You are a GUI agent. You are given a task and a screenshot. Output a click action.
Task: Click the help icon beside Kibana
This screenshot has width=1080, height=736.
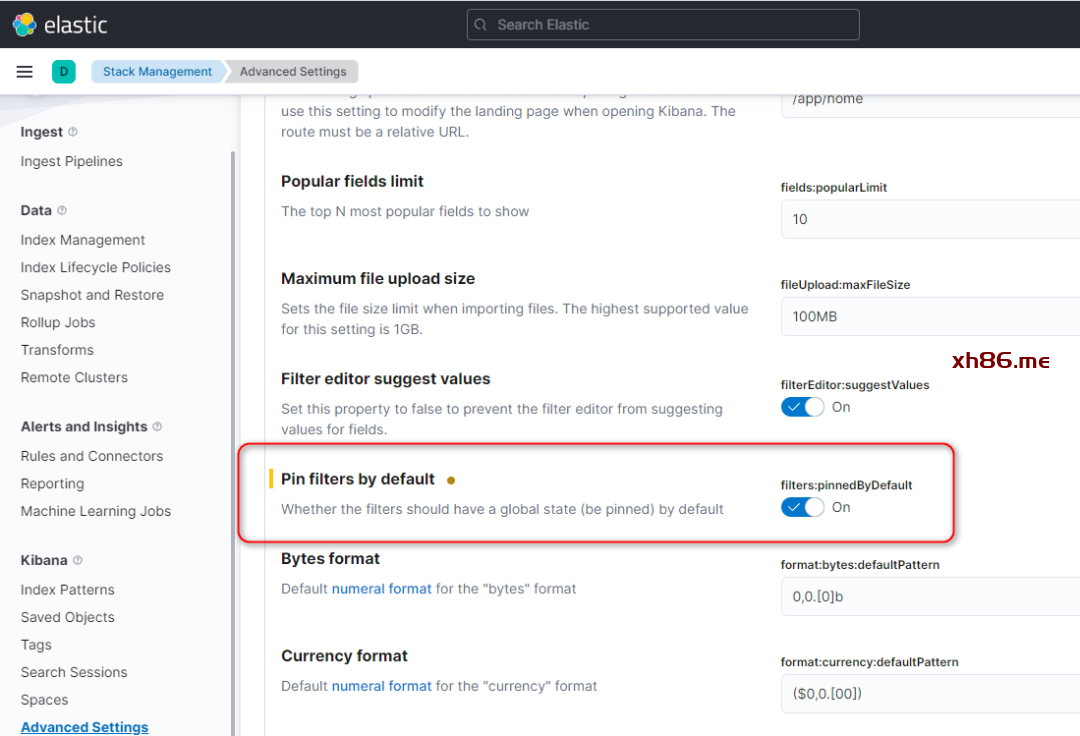tap(78, 561)
